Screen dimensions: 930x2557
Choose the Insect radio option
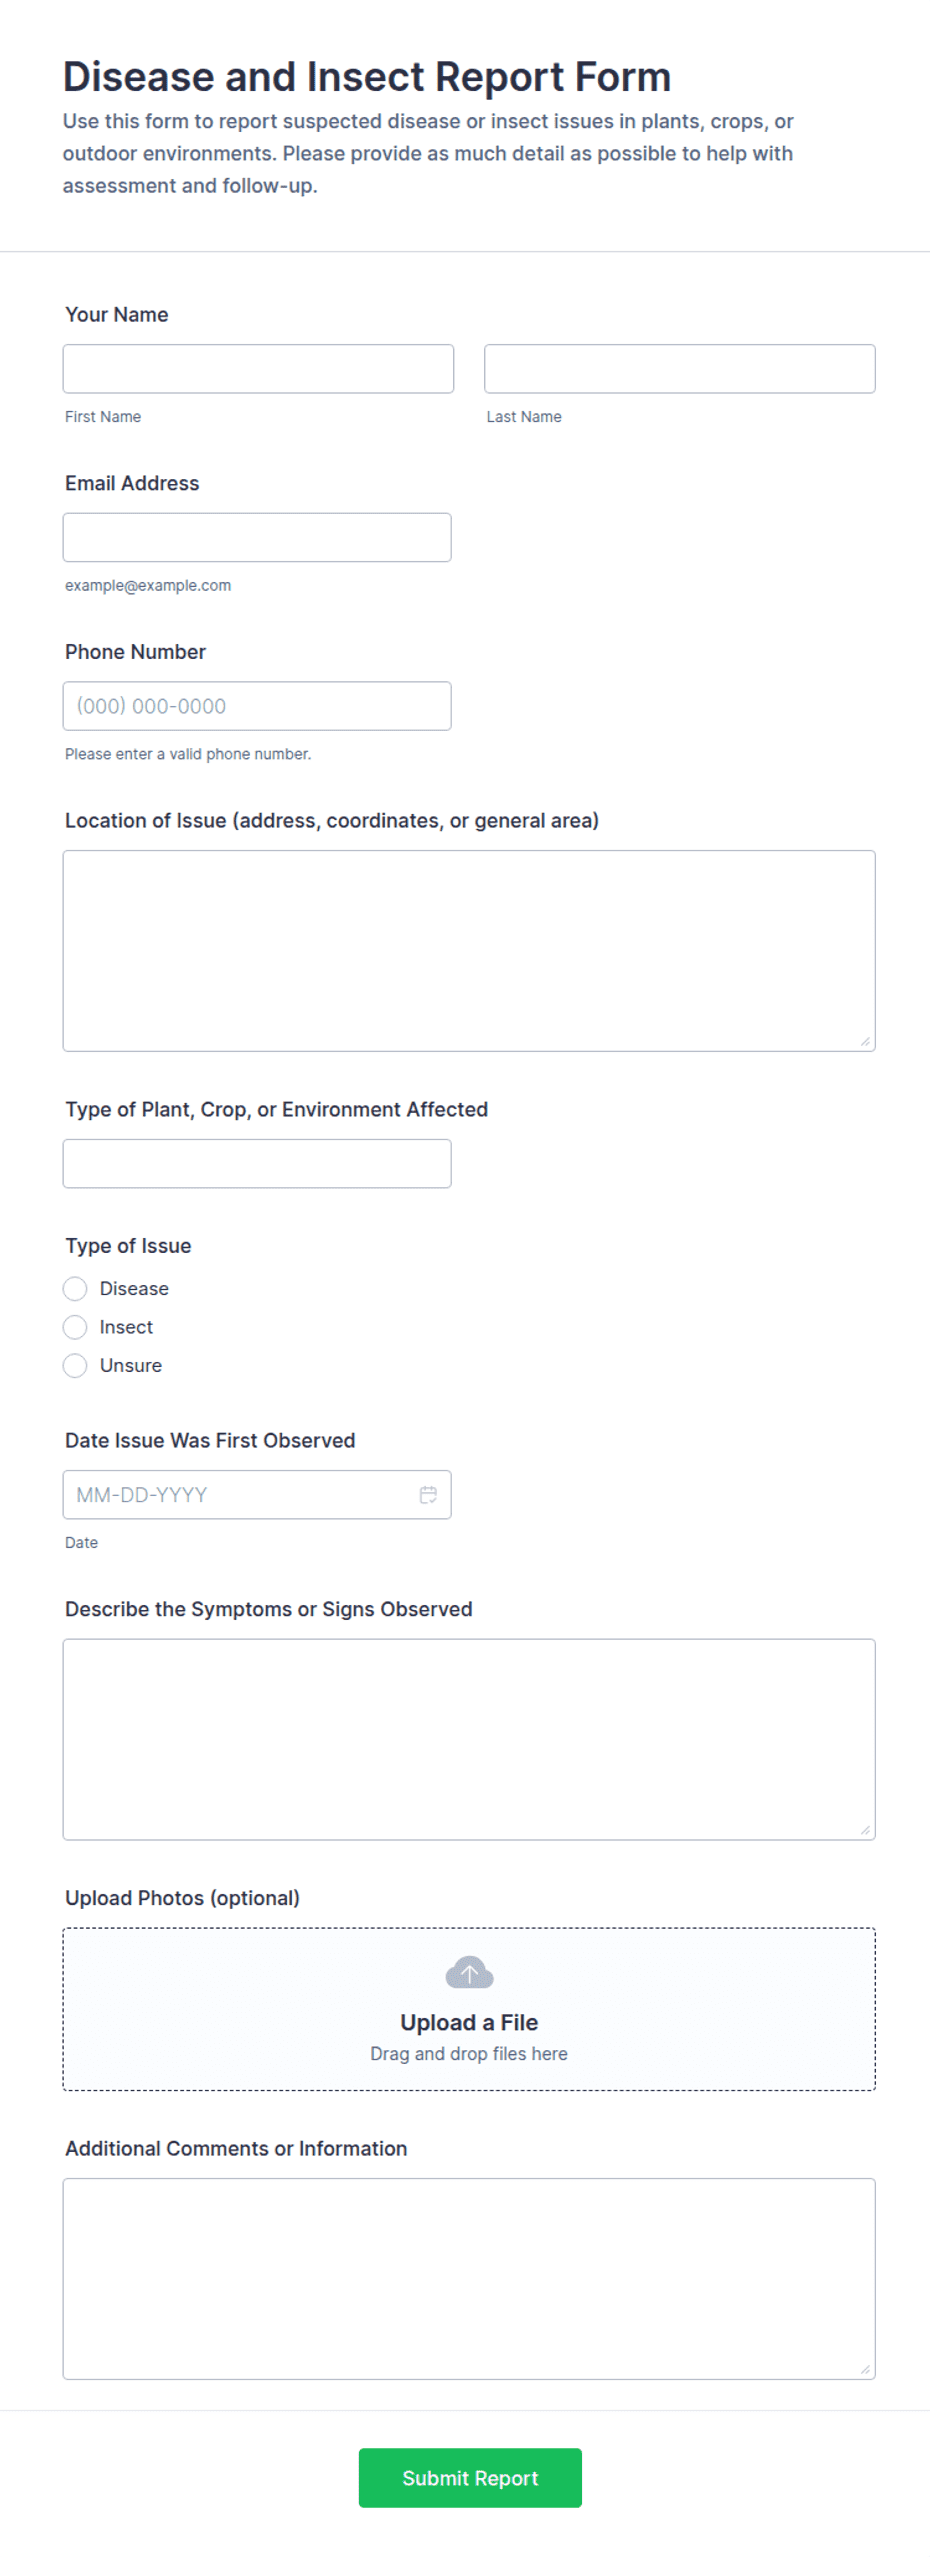(75, 1326)
